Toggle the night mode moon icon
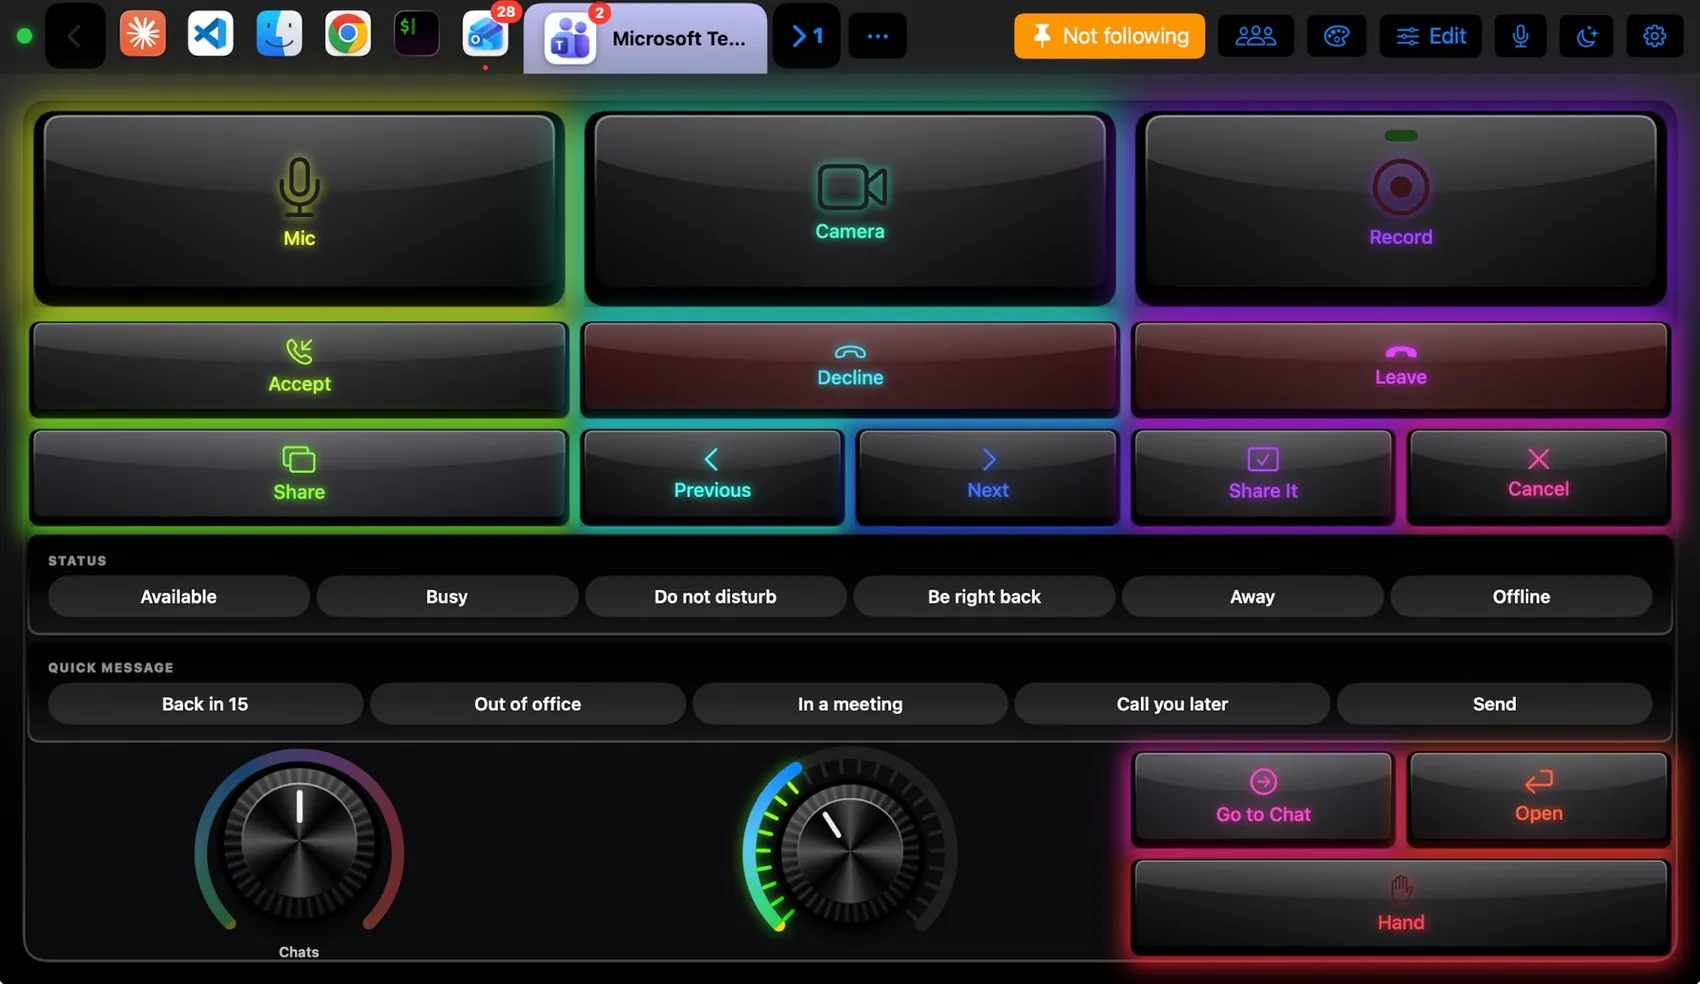Viewport: 1700px width, 984px height. tap(1587, 36)
